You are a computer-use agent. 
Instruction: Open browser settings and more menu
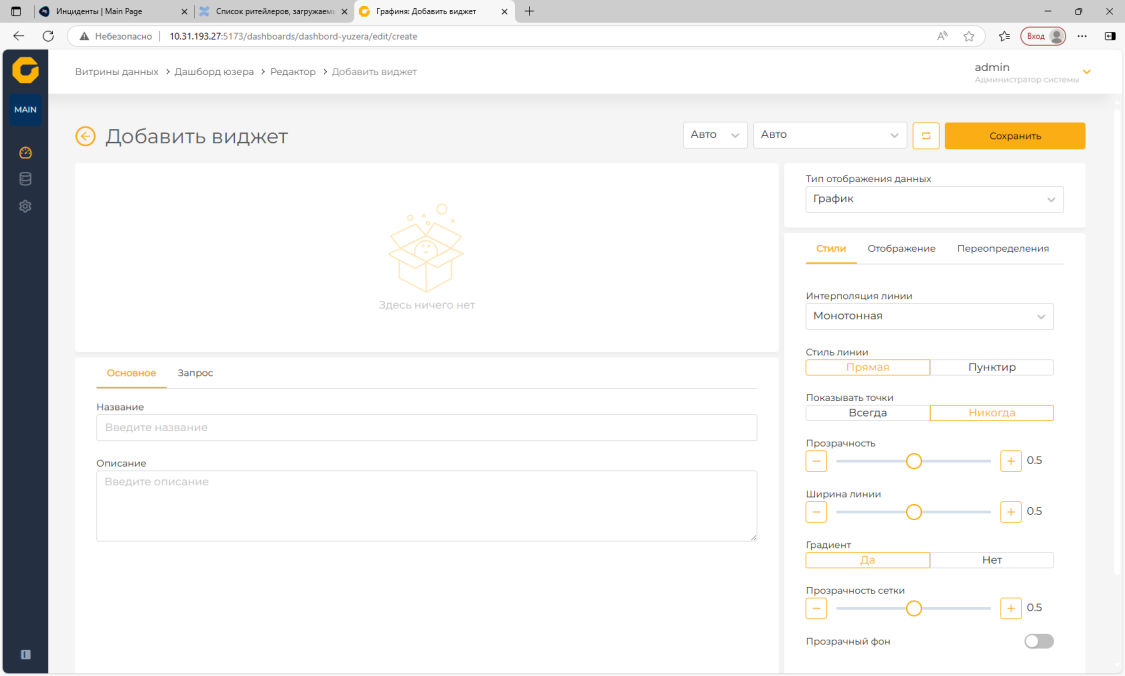(x=1082, y=36)
